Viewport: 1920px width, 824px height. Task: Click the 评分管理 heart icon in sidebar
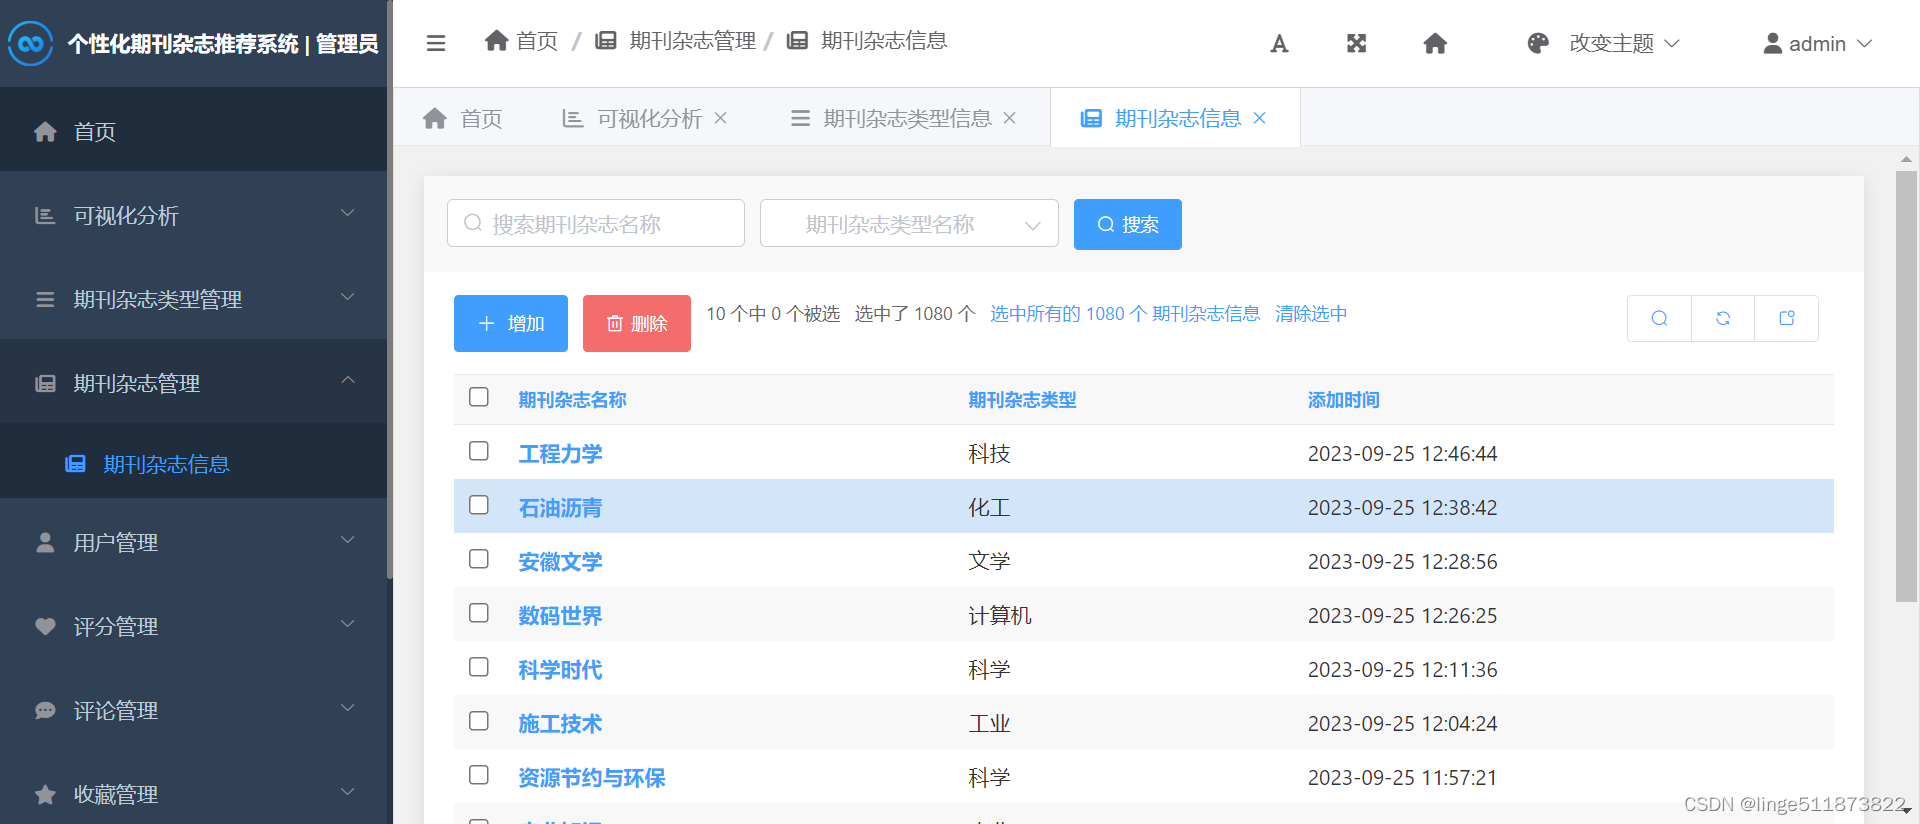[x=45, y=626]
